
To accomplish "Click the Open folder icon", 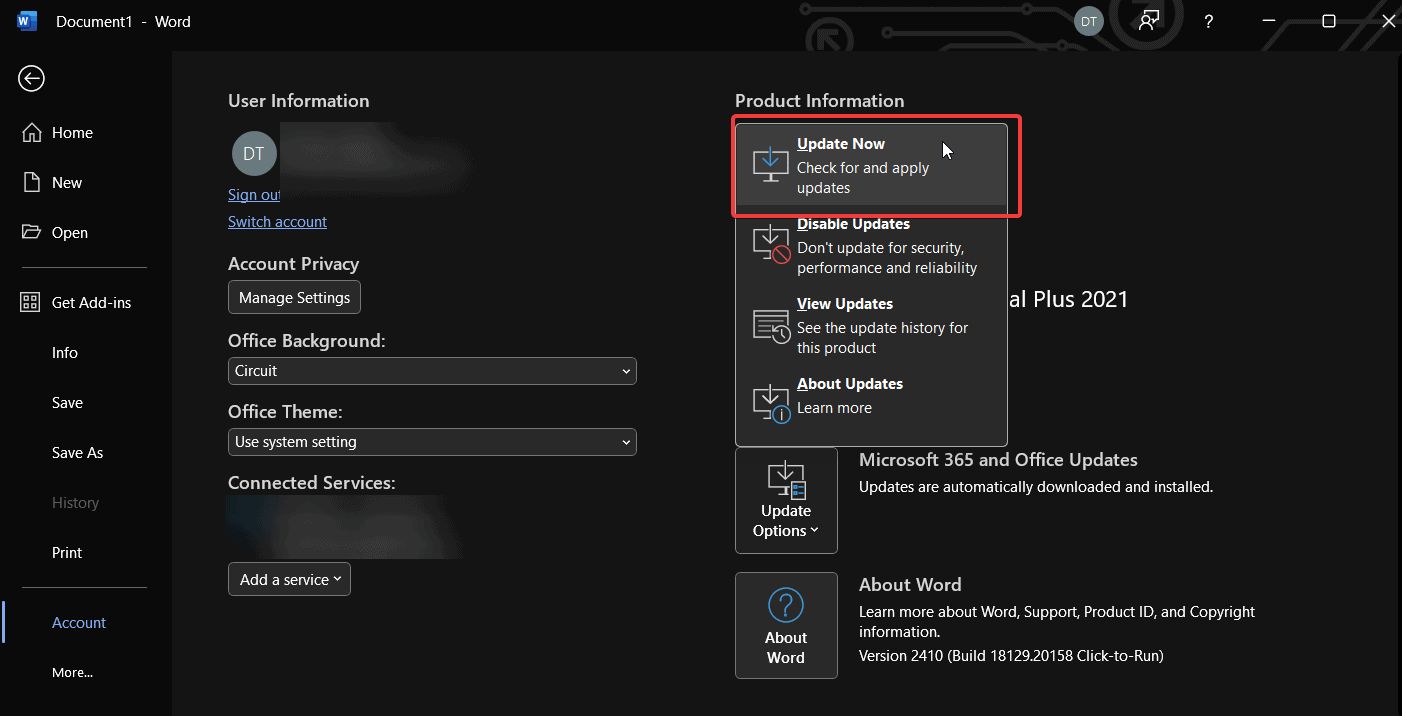I will pos(31,232).
